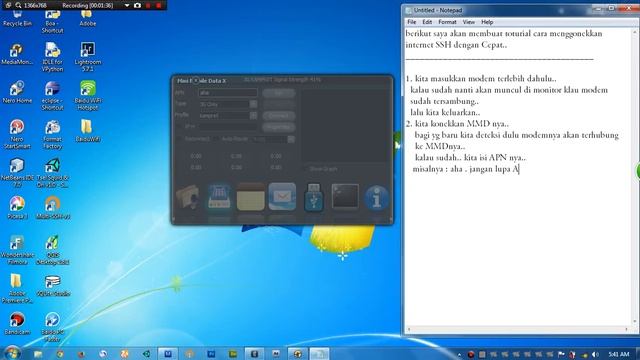Open Notepad Edit menu

pyautogui.click(x=427, y=22)
